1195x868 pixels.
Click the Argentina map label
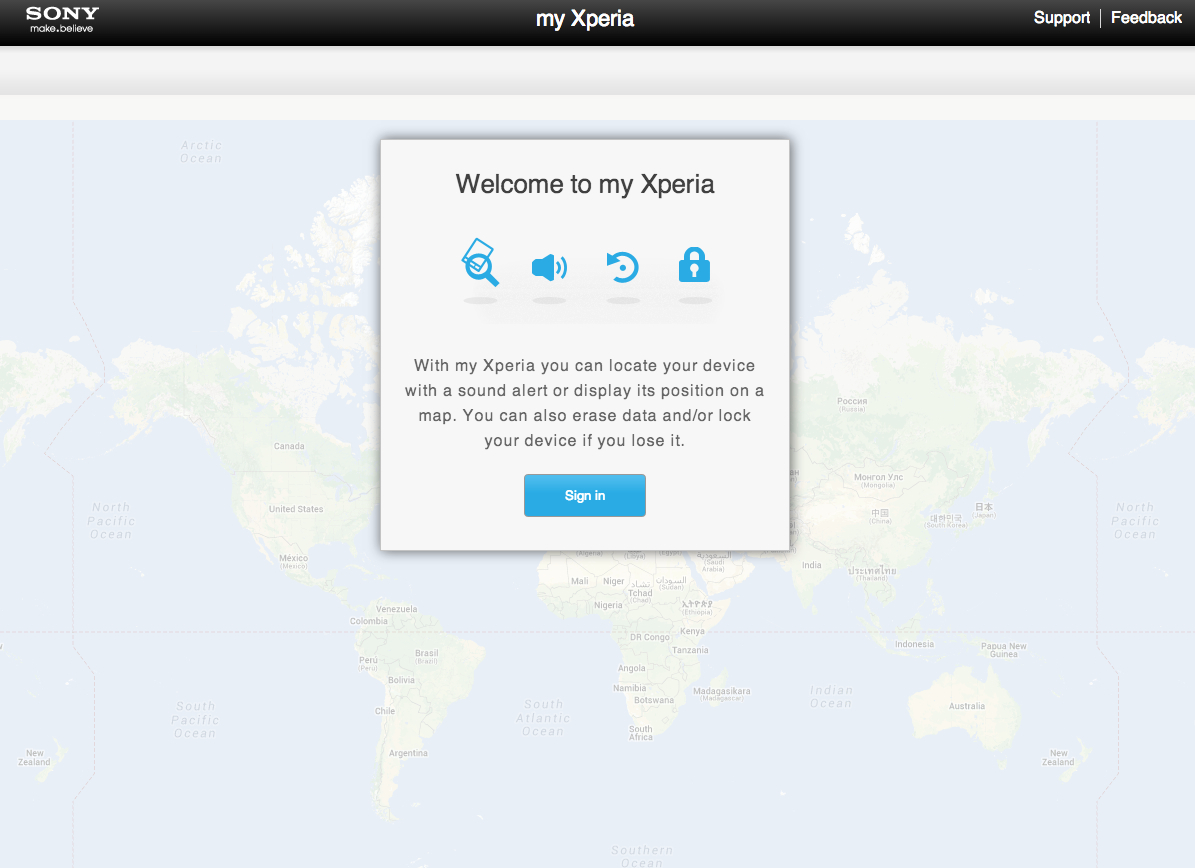[408, 754]
